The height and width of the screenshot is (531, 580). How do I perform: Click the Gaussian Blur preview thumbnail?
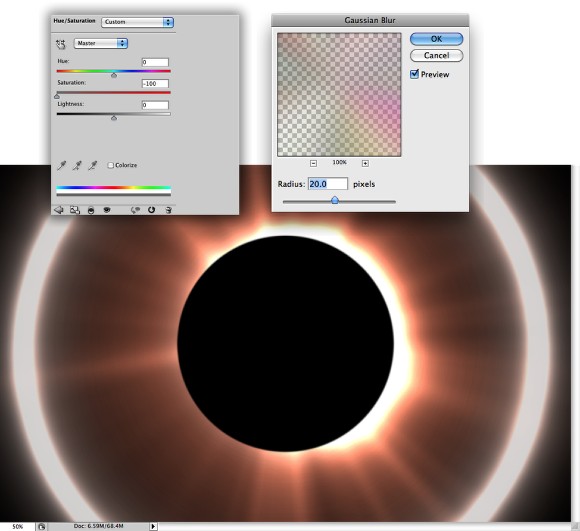click(x=339, y=95)
